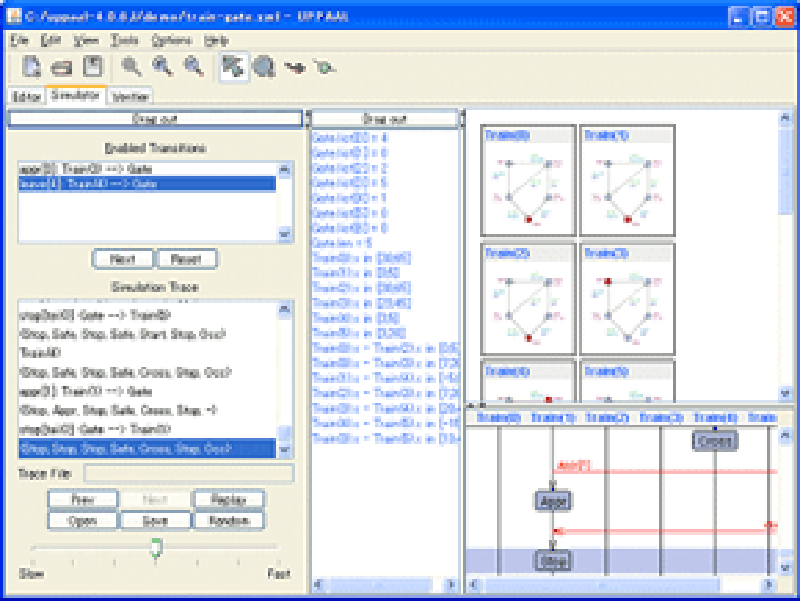Click process panel vertical scroll down arrow

(x=786, y=393)
